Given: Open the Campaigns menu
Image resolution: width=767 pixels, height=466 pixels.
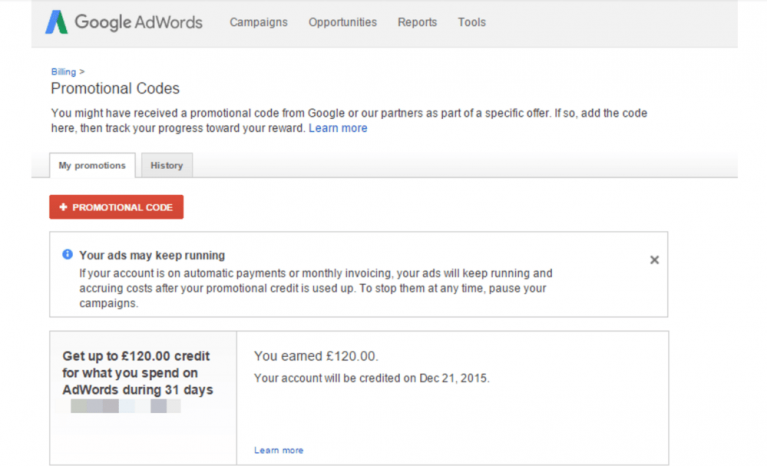Looking at the screenshot, I should (x=258, y=22).
